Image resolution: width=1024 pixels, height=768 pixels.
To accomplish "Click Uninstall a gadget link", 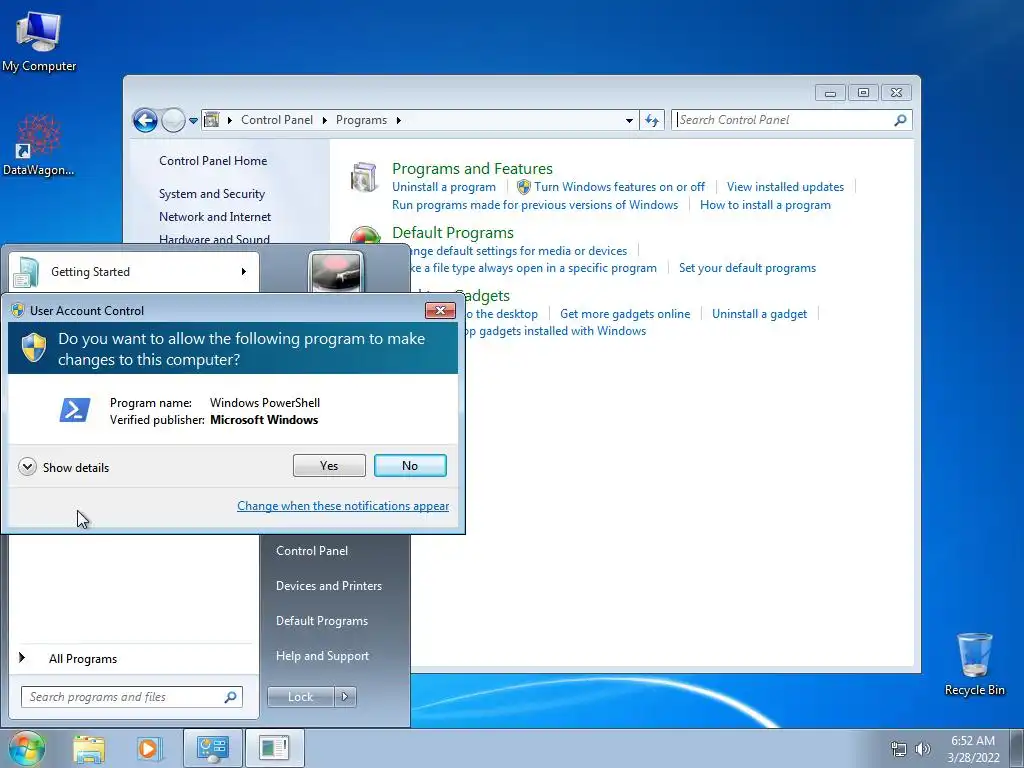I will point(760,314).
